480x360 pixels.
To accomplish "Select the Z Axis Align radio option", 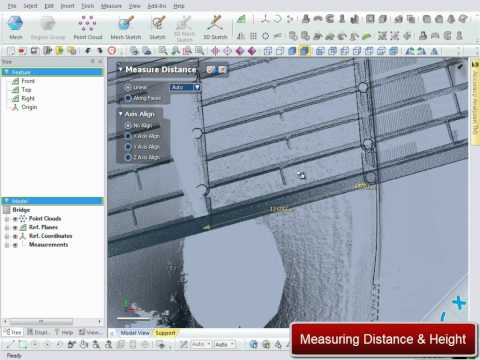I will coord(128,157).
